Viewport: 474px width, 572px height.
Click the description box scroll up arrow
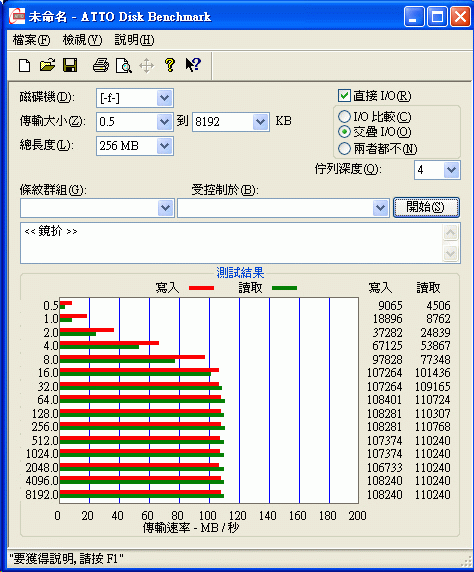click(x=451, y=232)
